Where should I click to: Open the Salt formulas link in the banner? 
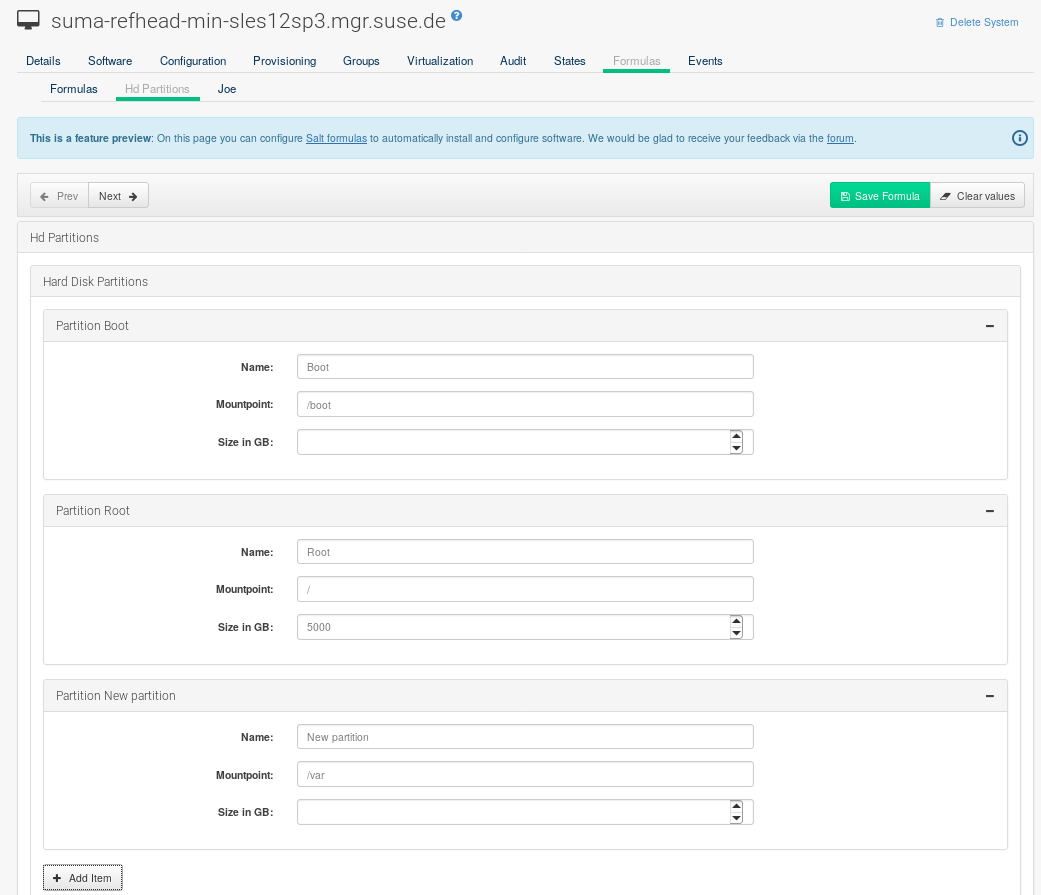click(336, 138)
